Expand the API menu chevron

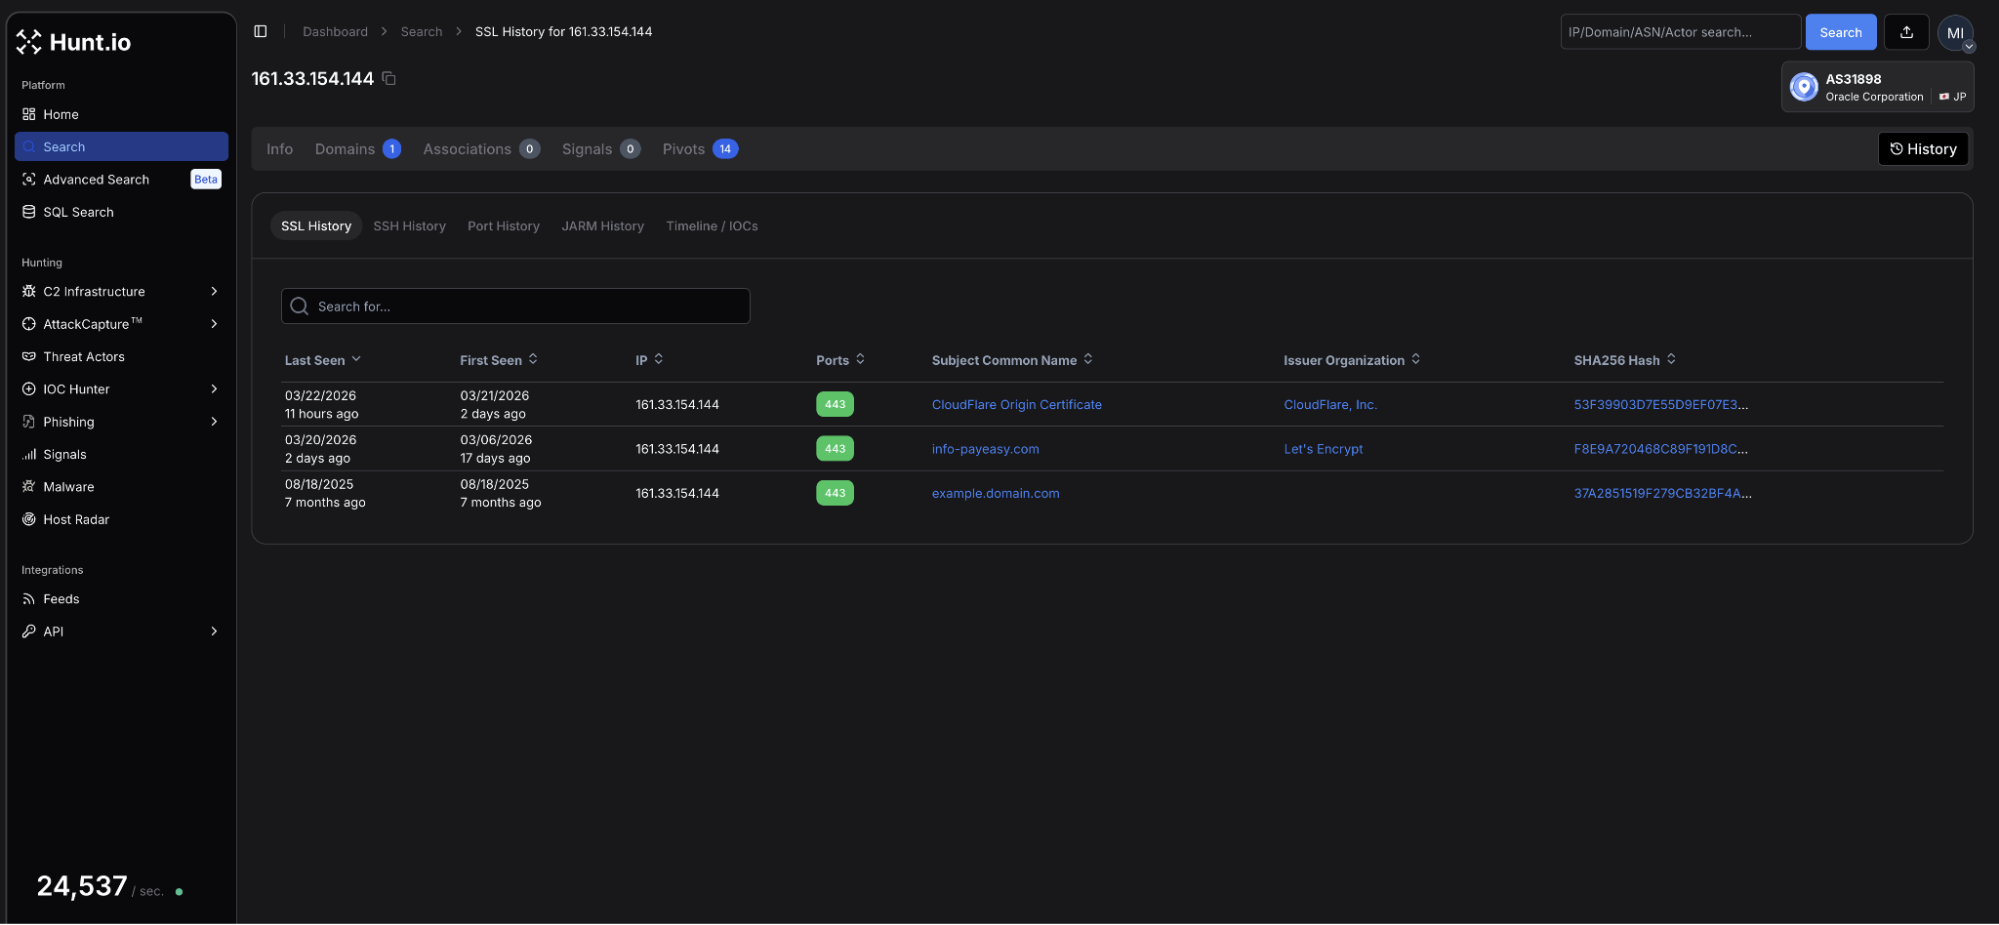point(213,632)
